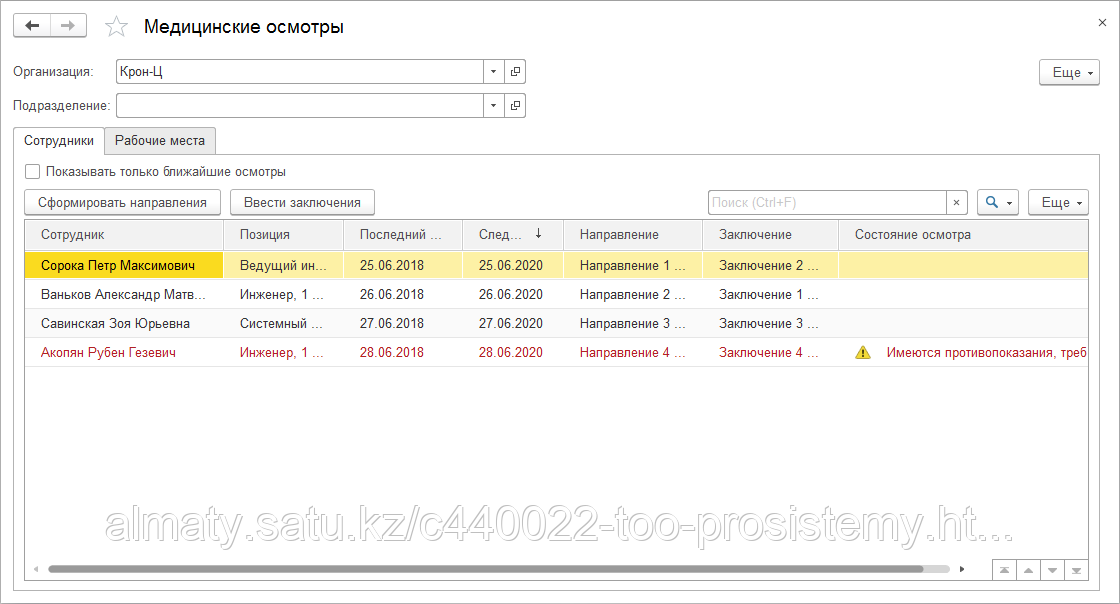Open the Еще menu in the top right
This screenshot has height=604, width=1120.
pyautogui.click(x=1069, y=73)
